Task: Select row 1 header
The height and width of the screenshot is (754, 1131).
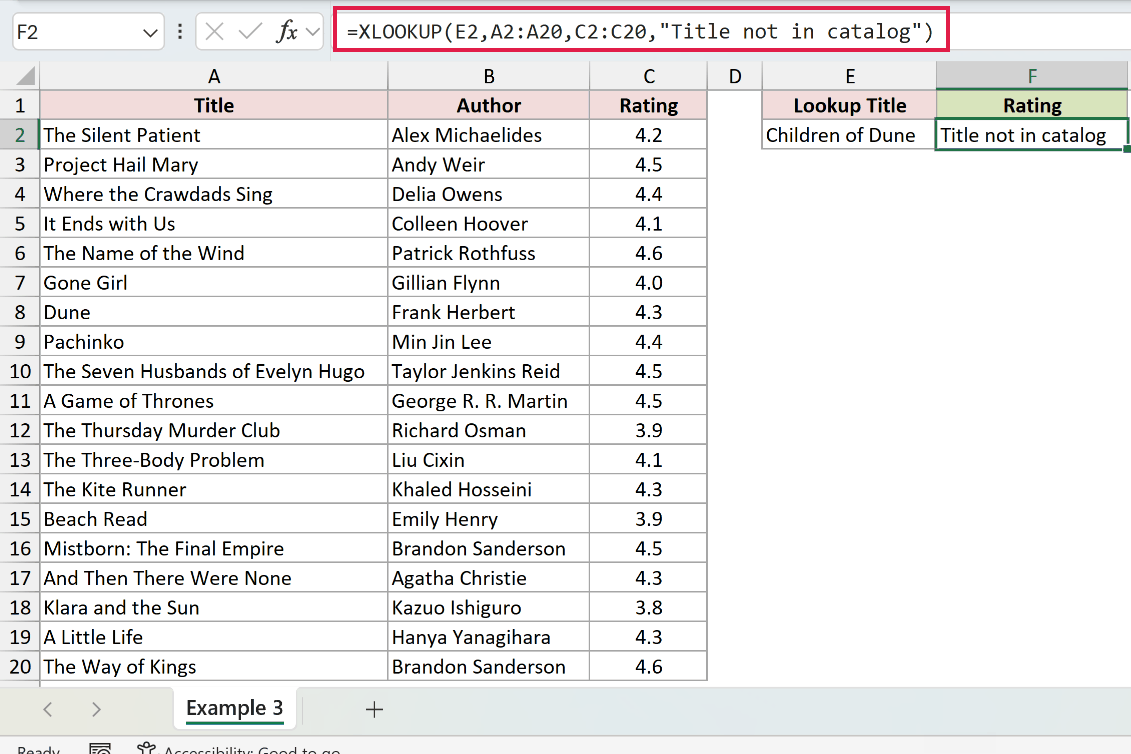Action: point(19,105)
